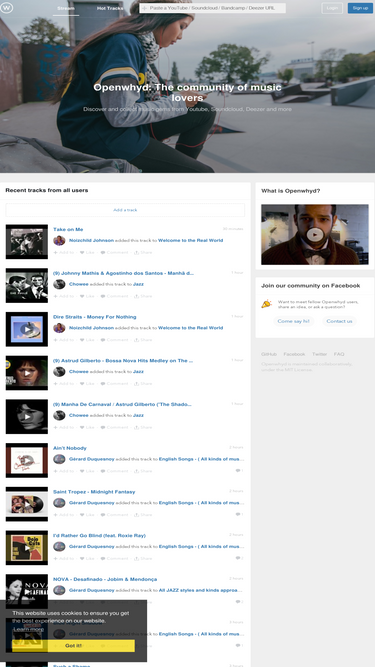Open Chowee's Jazz playlist on Johnny Mathis track
Screen dimensions: 375x667
138,284
